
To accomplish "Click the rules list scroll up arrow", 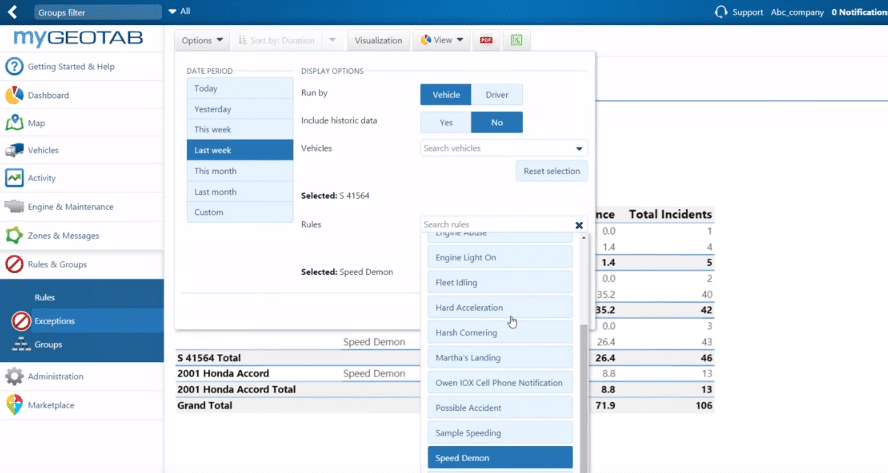I will 583,238.
